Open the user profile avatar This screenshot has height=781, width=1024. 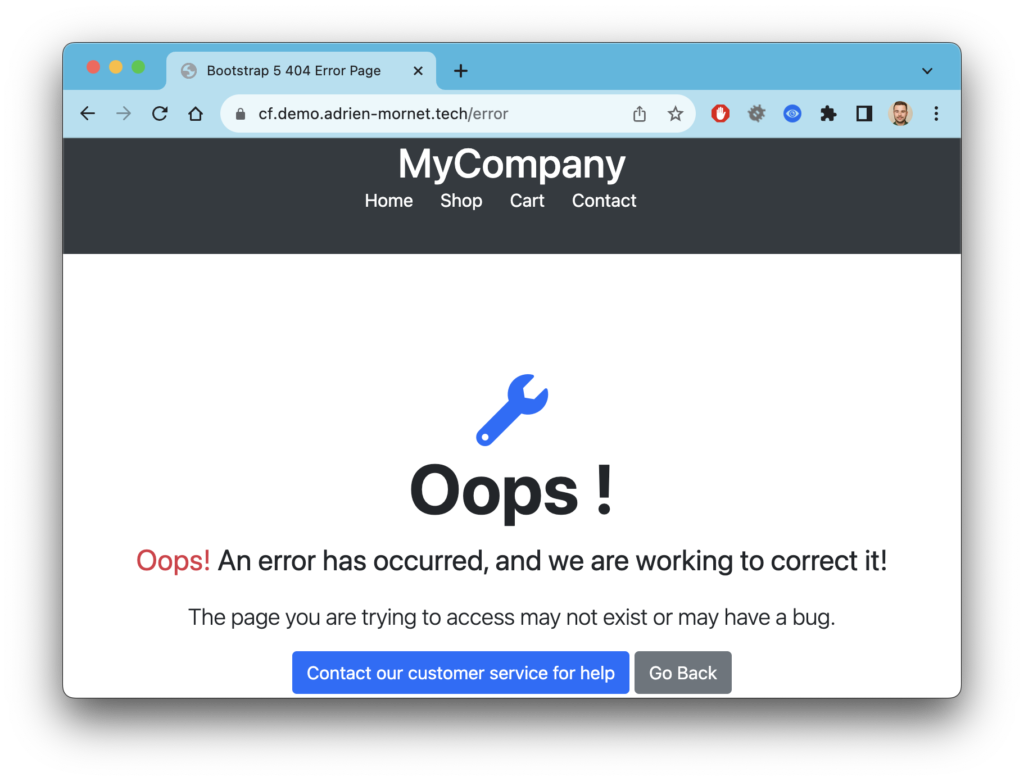pyautogui.click(x=900, y=114)
